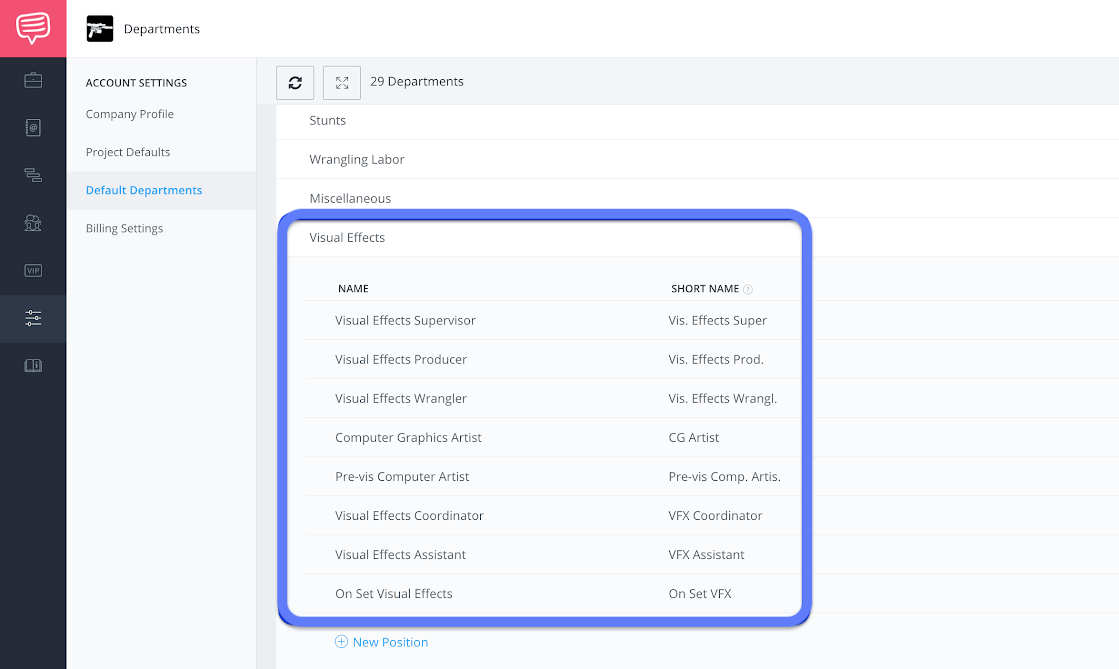Click the New Position link
This screenshot has height=669, width=1119.
pos(390,642)
